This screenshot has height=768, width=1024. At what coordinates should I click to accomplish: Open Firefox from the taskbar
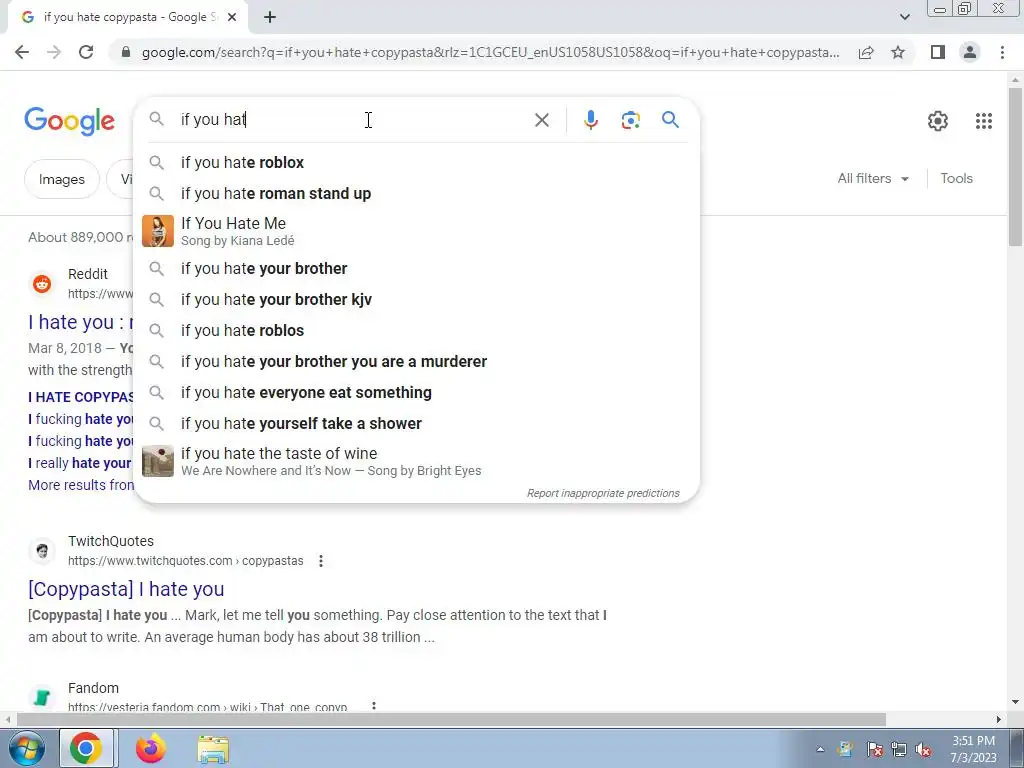pos(151,748)
